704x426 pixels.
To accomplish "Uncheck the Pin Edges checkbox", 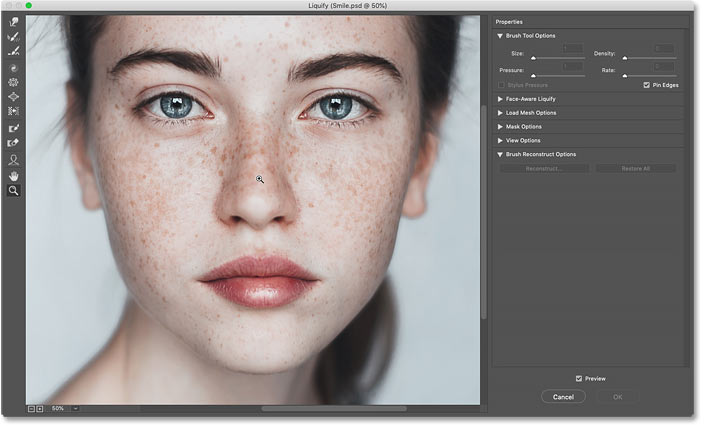I will coord(646,86).
